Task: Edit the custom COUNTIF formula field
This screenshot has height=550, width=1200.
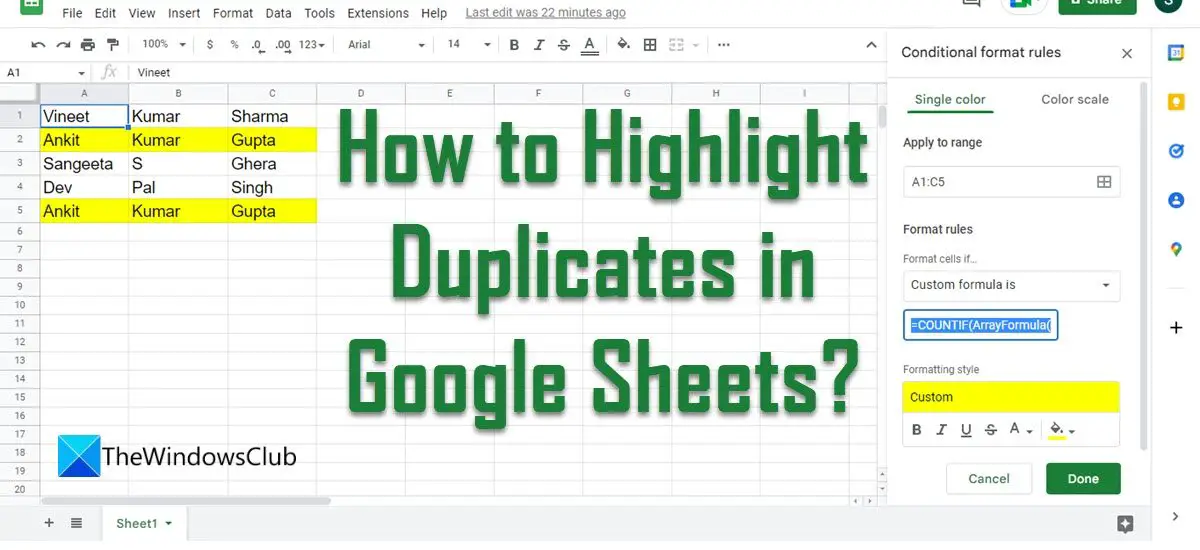Action: pyautogui.click(x=981, y=326)
